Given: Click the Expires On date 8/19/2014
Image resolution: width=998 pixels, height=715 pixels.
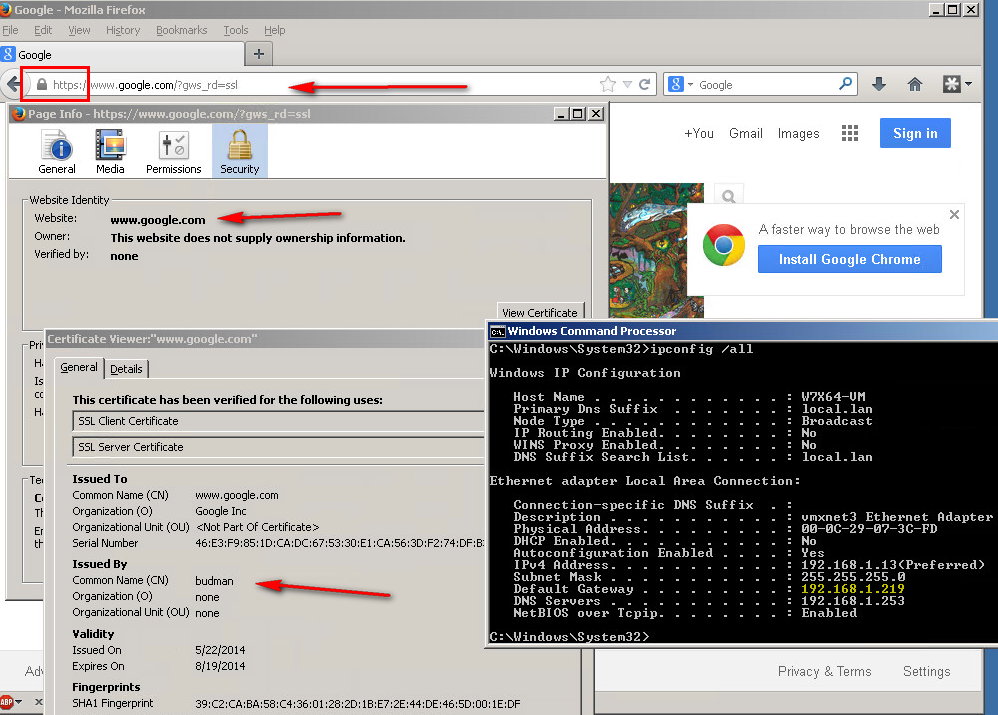Looking at the screenshot, I should click(220, 666).
